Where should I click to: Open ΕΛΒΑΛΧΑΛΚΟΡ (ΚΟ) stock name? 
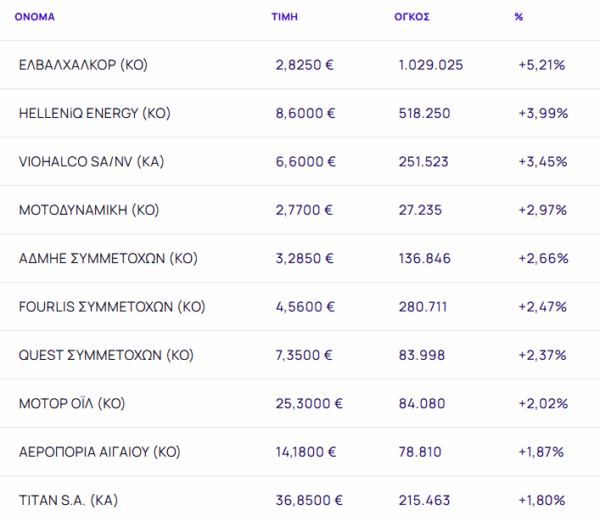[x=83, y=65]
